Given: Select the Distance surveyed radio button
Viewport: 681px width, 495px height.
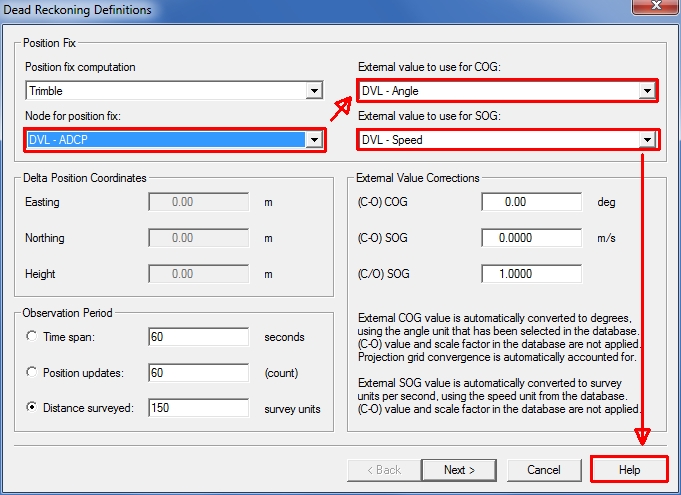Looking at the screenshot, I should tap(31, 407).
